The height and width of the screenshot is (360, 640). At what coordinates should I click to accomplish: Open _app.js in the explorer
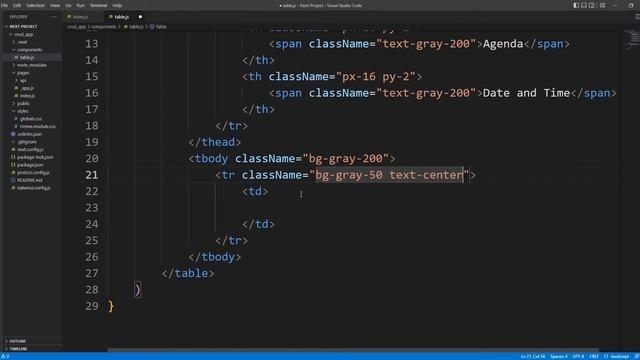(x=27, y=88)
